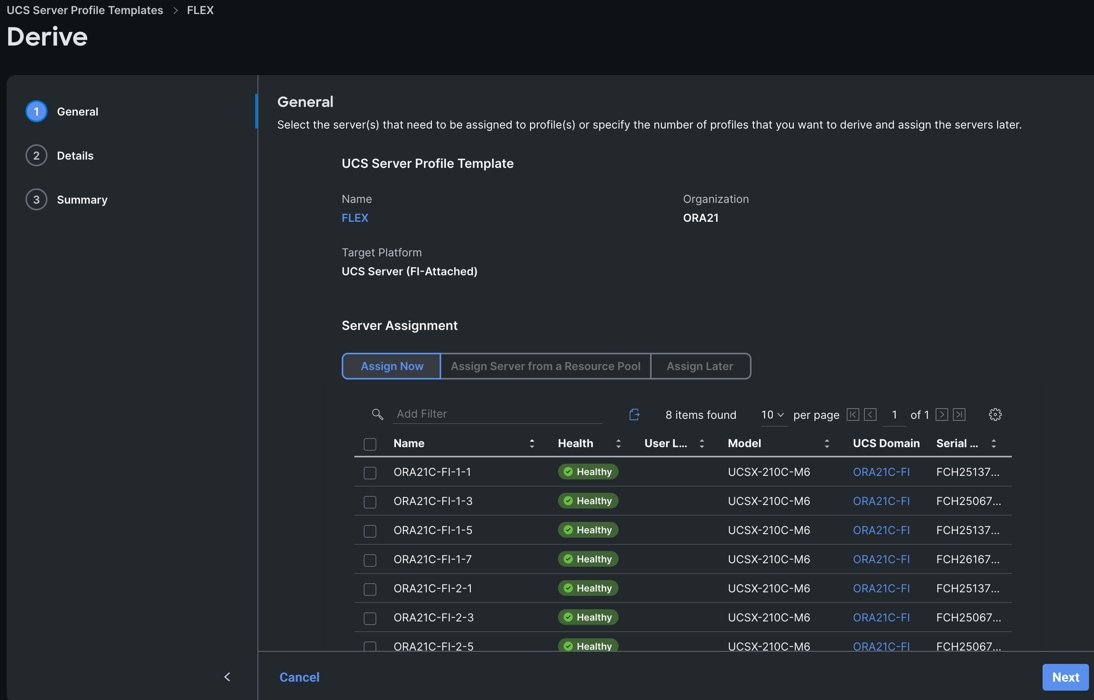This screenshot has height=700, width=1094.
Task: Click server name ORA21C-FI-1-3
Action: tap(433, 501)
